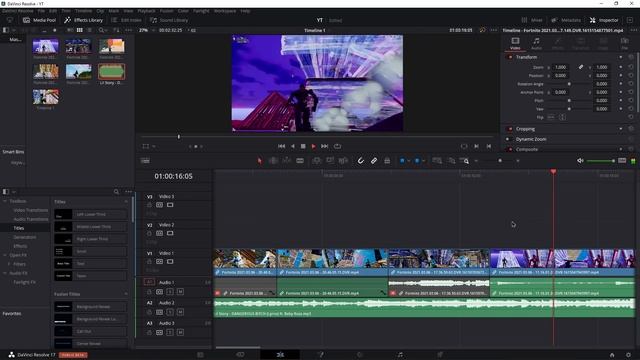Pick the Blade Edit Mode tool
Screen dimensions: 640x360
pyautogui.click(x=300, y=161)
